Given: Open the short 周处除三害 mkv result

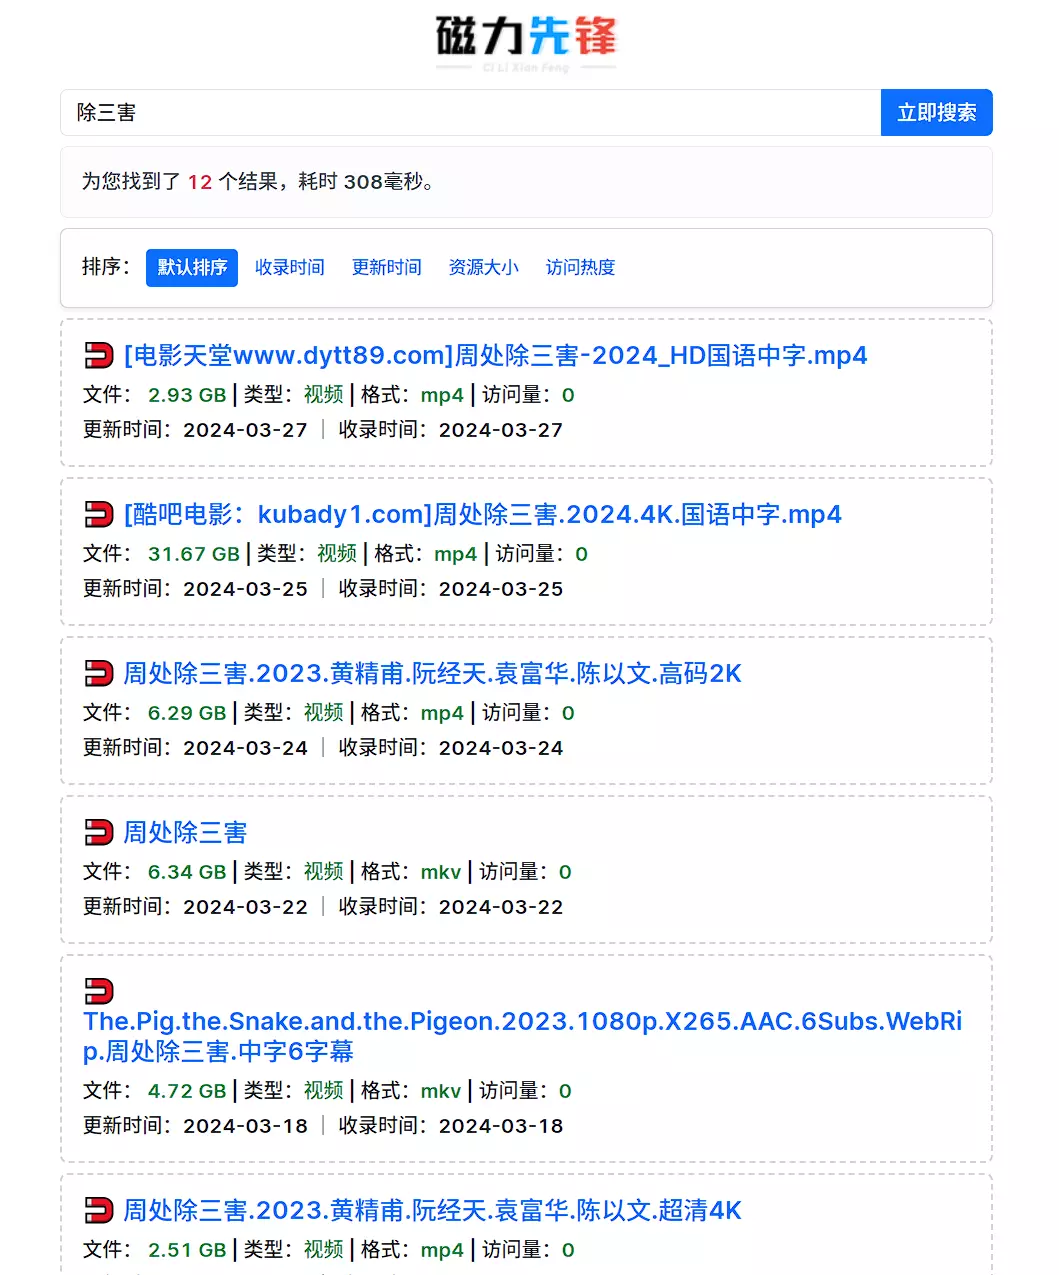Looking at the screenshot, I should point(185,833).
